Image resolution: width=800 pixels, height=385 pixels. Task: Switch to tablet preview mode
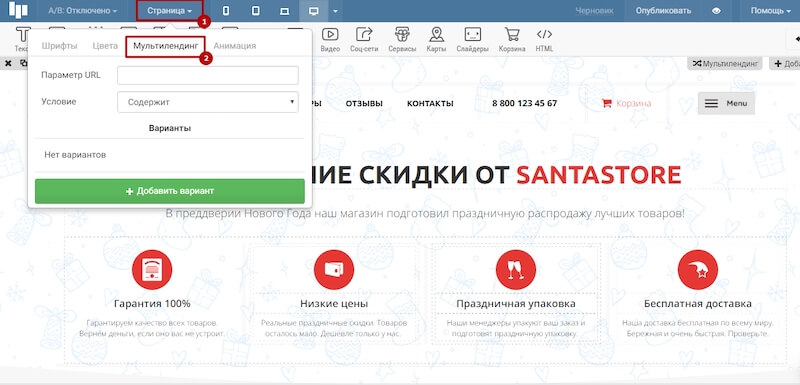pos(256,11)
